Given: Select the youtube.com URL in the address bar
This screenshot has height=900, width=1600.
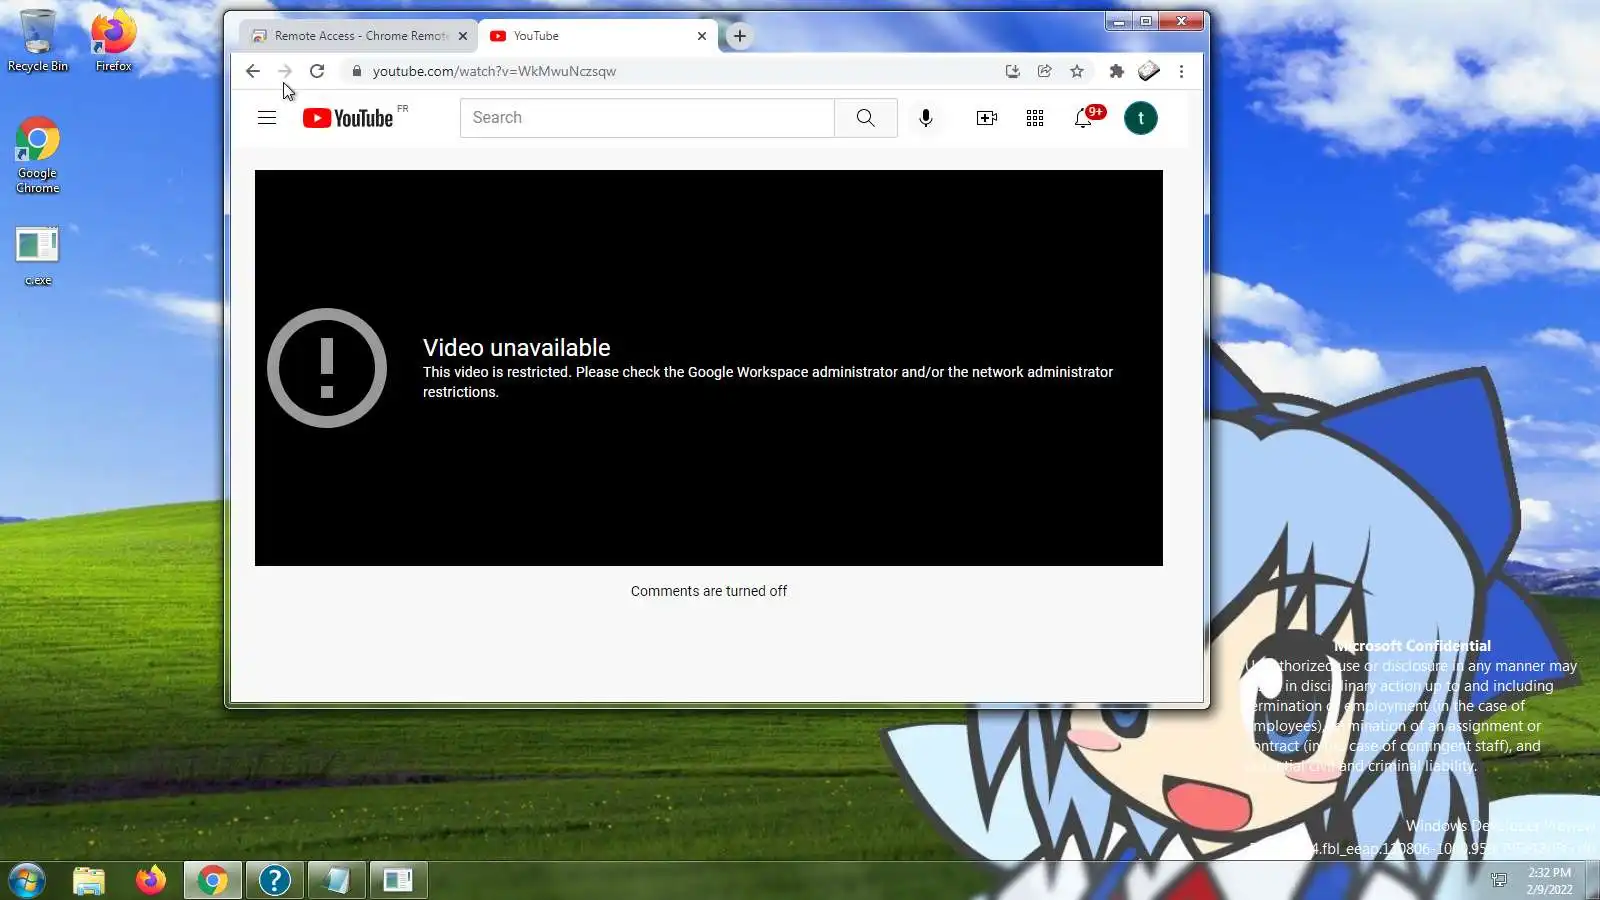Looking at the screenshot, I should point(494,71).
